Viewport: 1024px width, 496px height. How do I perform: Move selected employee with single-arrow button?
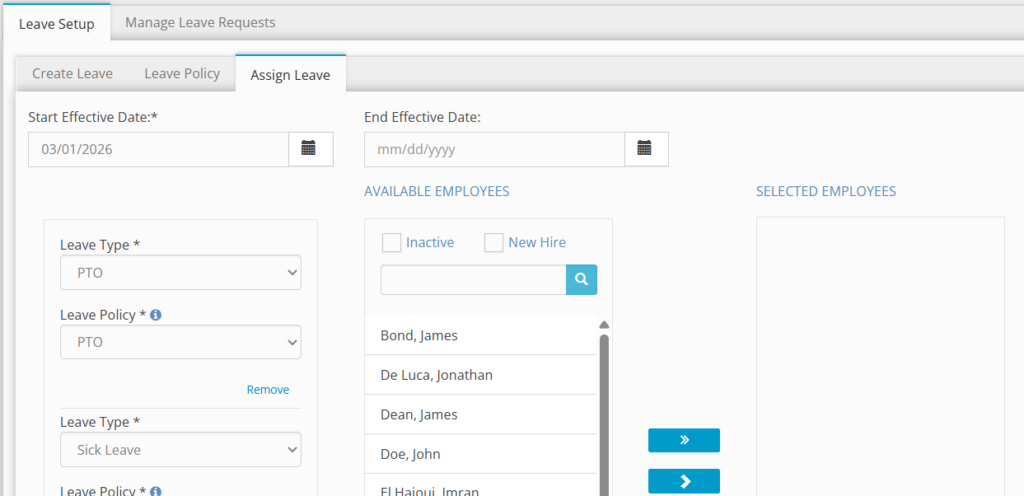click(683, 481)
